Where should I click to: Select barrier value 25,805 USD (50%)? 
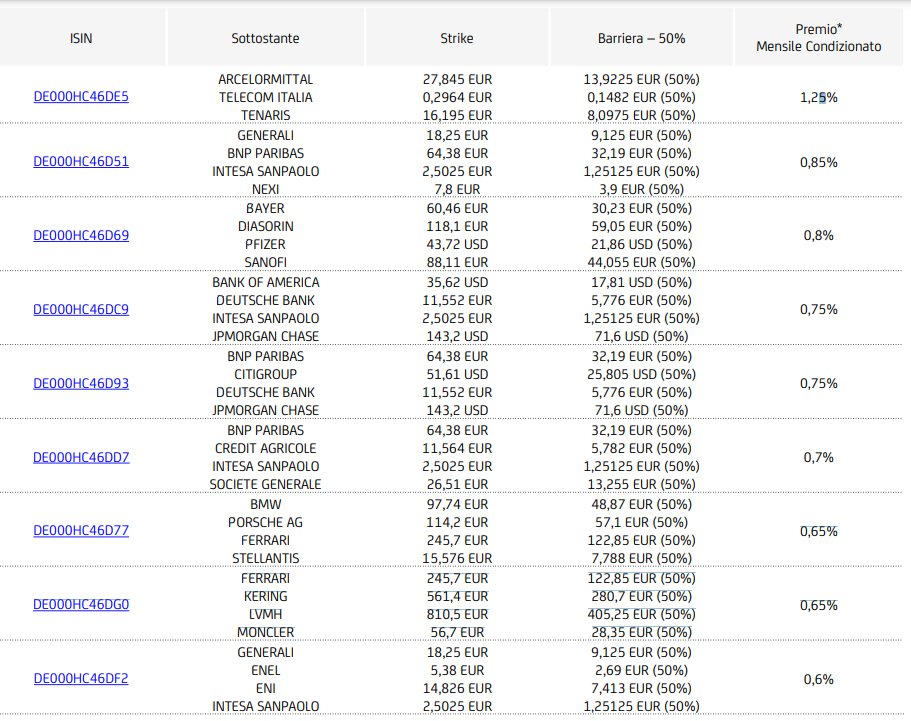tap(641, 374)
